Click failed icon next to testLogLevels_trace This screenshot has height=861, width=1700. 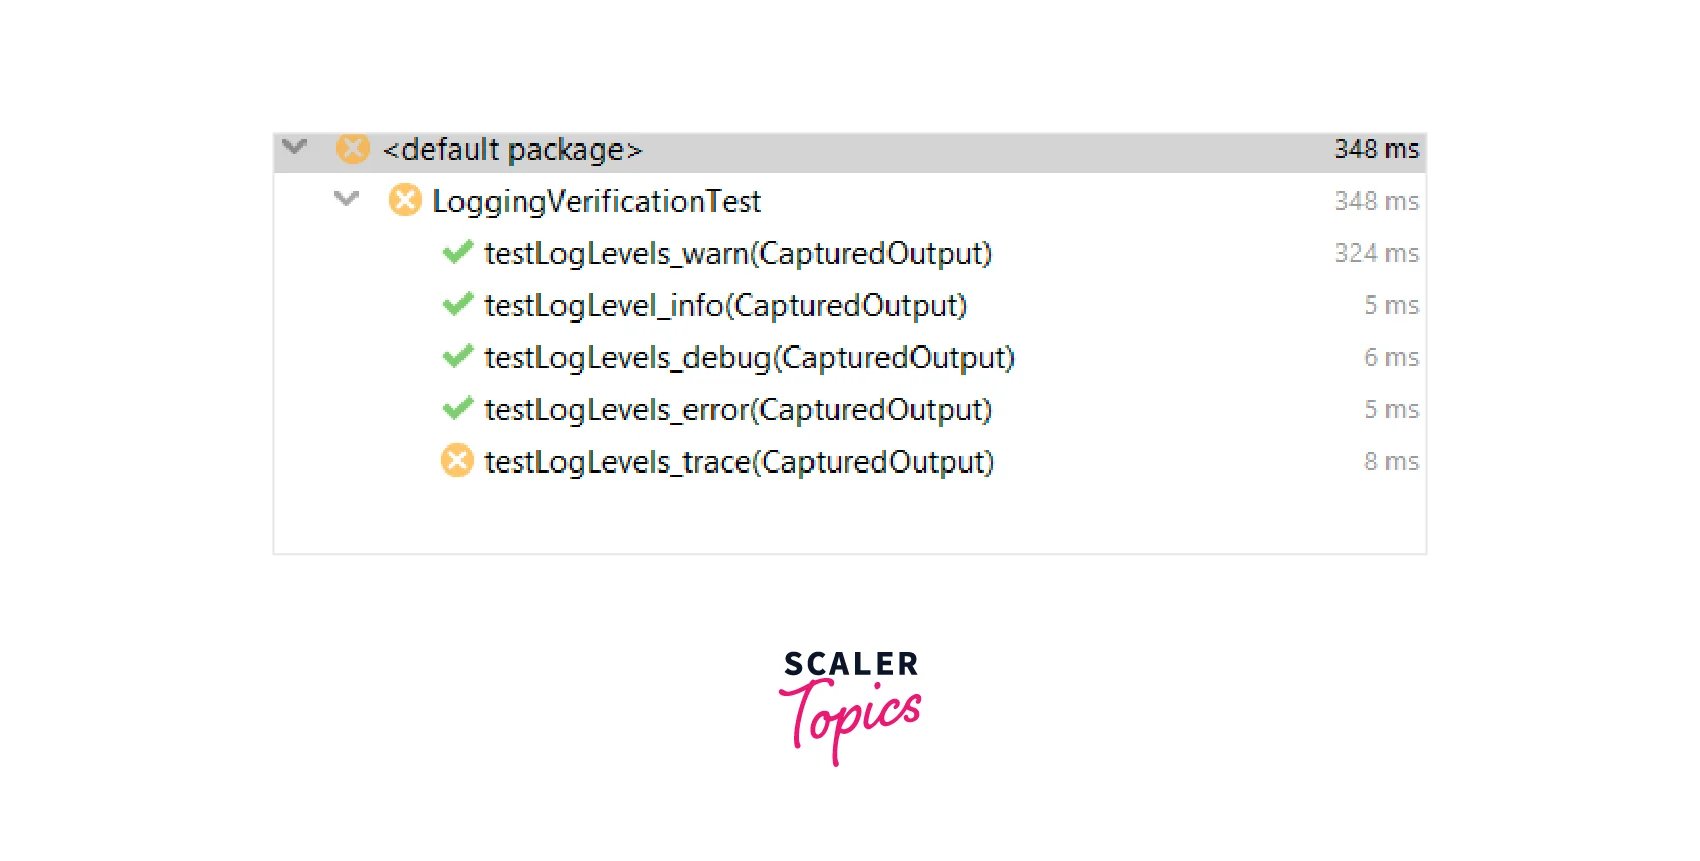(457, 461)
